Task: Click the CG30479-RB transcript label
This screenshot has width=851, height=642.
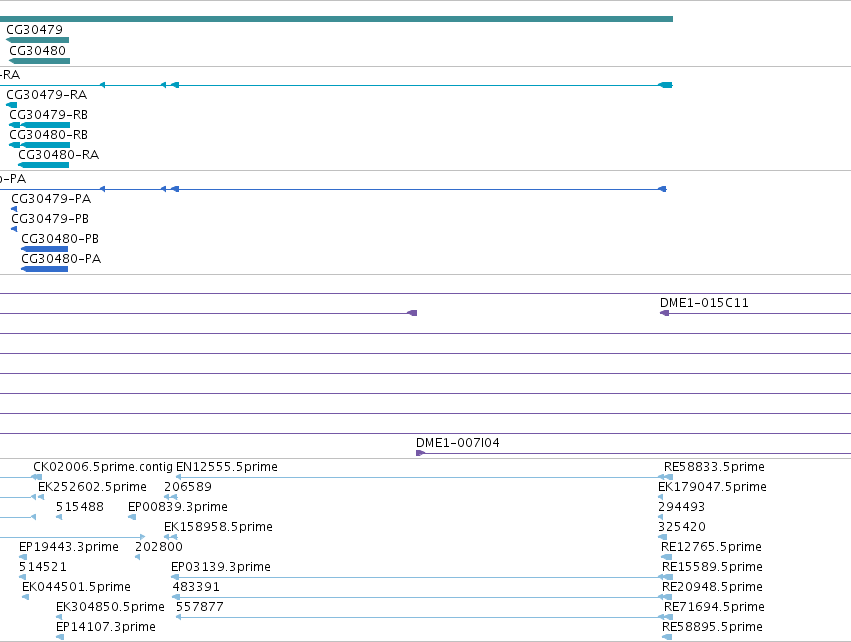Action: [48, 115]
